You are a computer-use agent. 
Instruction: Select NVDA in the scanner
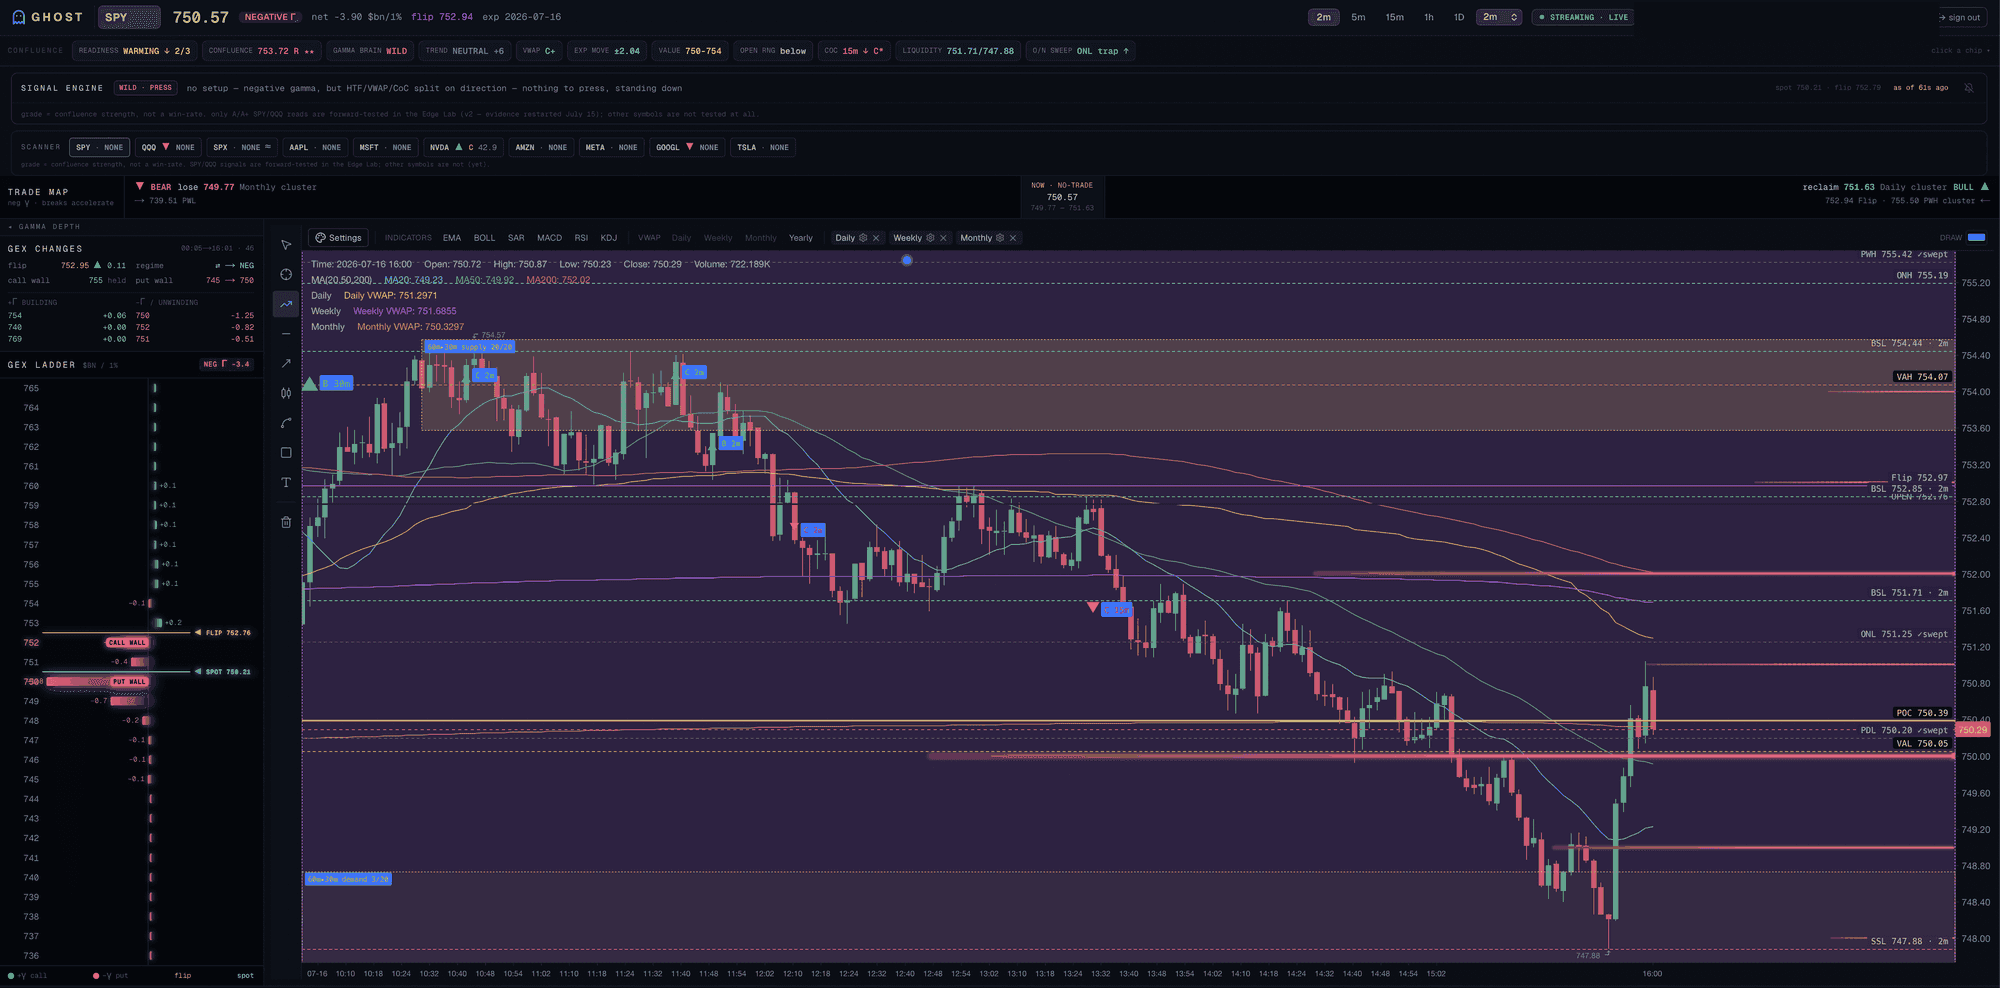coord(463,147)
